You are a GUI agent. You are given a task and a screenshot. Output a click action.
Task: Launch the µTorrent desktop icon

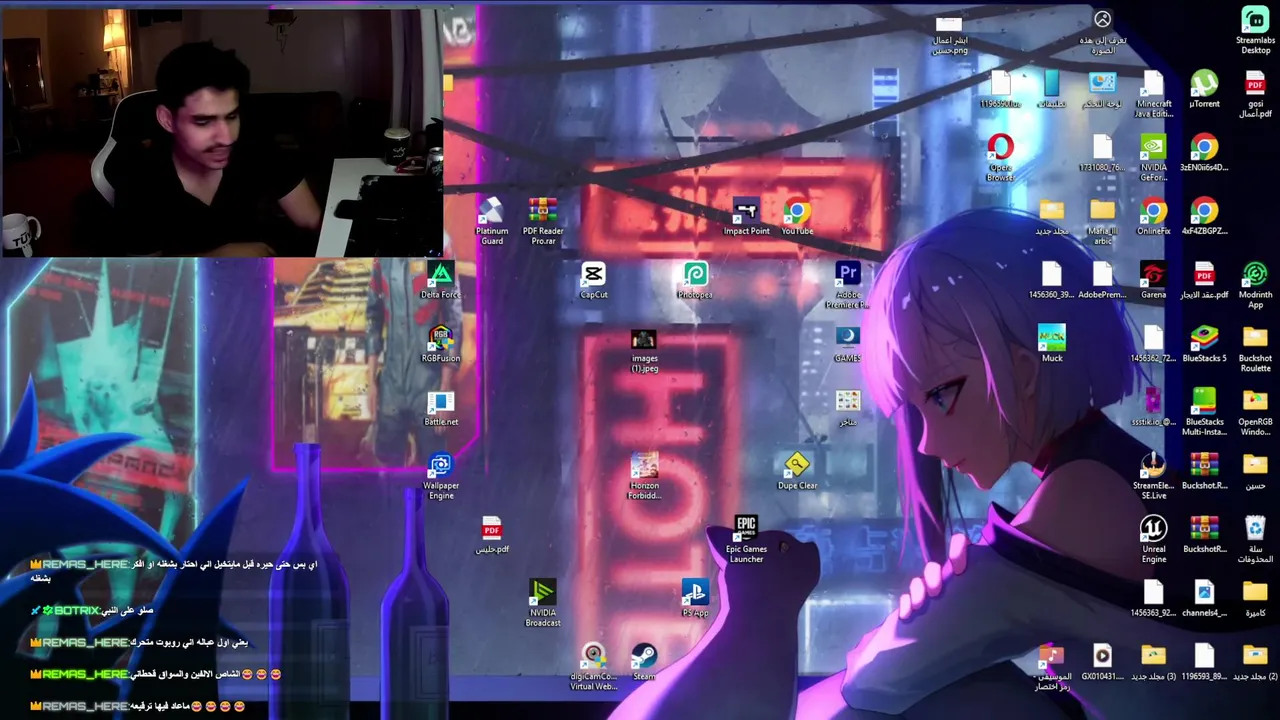[x=1204, y=90]
